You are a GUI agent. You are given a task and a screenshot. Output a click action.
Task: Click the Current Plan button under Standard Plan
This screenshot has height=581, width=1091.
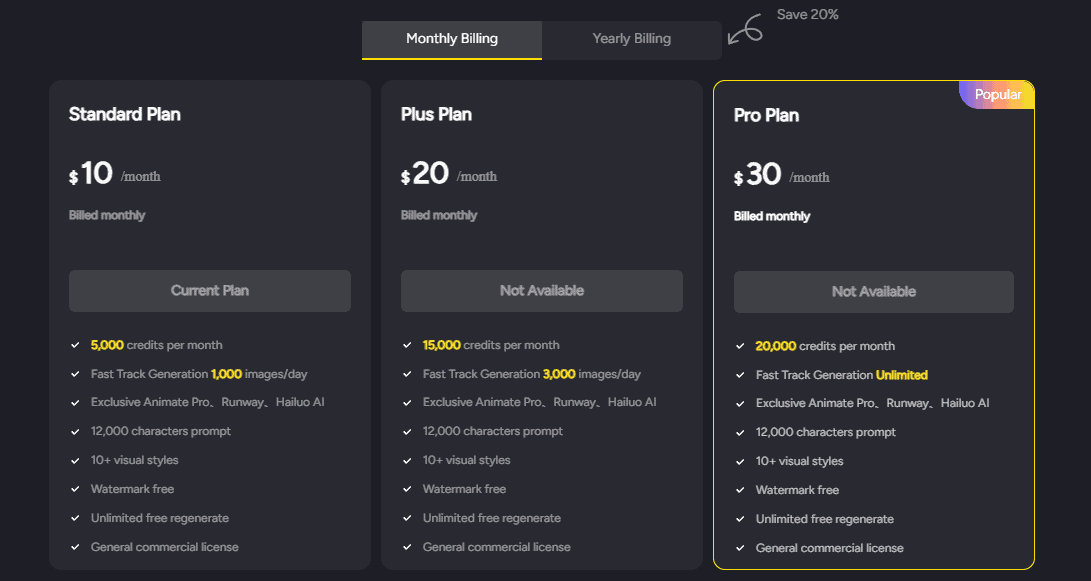click(x=209, y=291)
